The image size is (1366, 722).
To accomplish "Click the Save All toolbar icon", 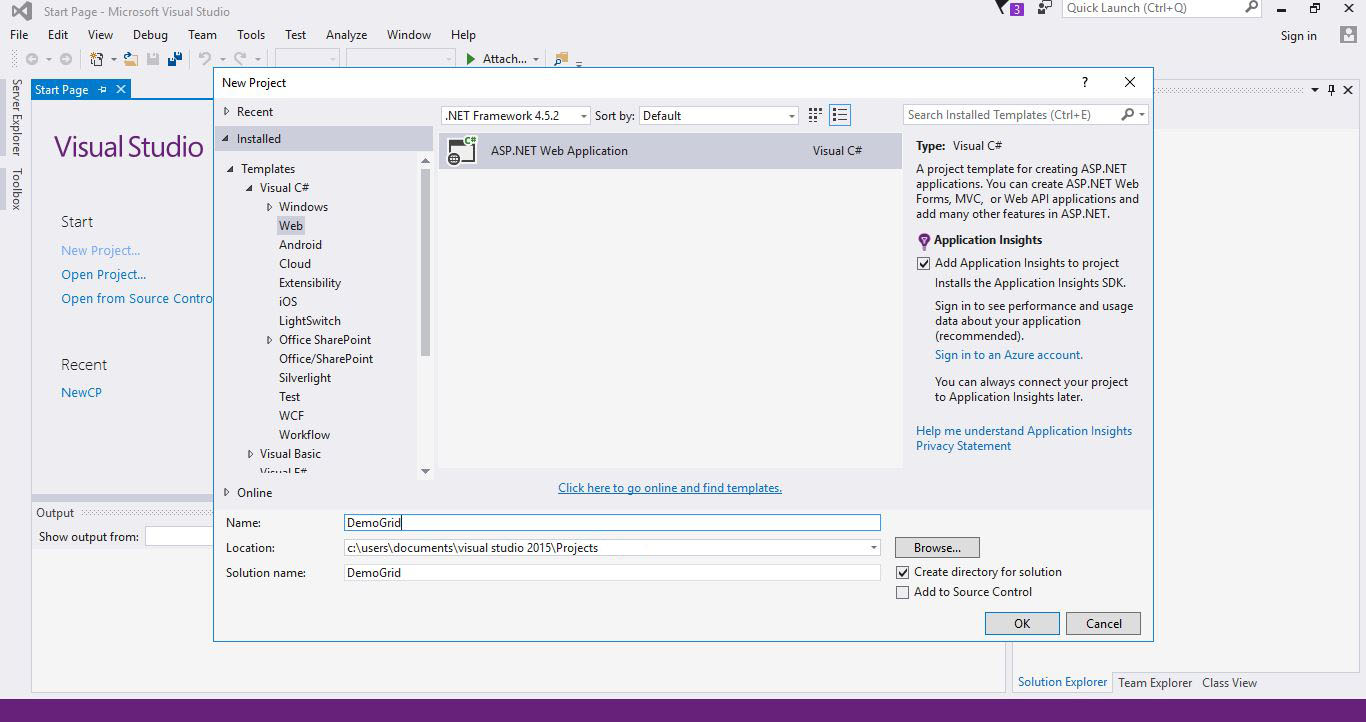I will click(174, 59).
